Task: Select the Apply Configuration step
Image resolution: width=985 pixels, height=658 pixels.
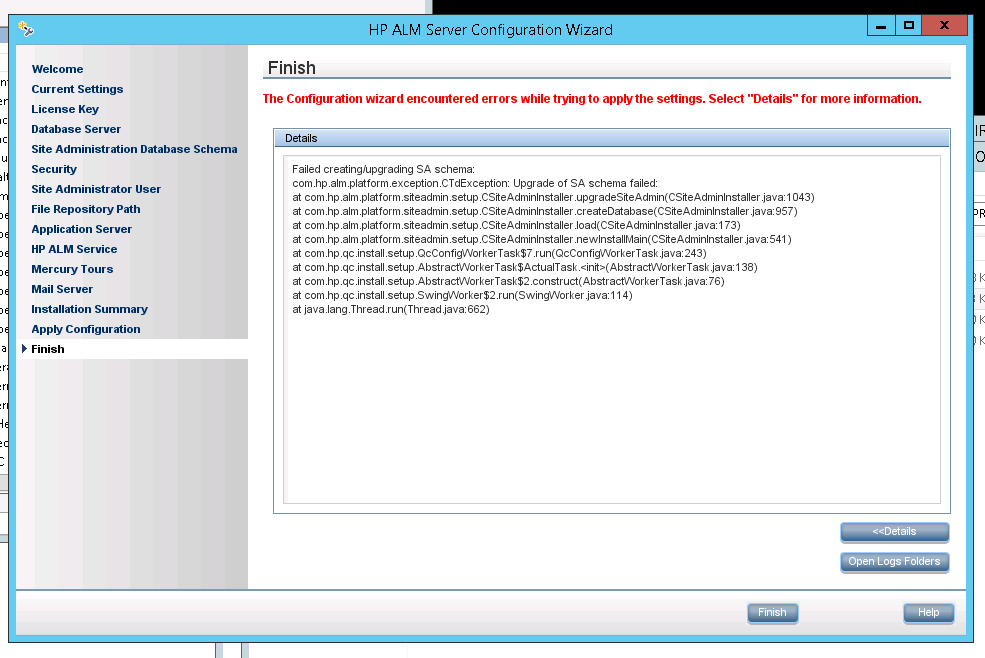Action: [x=86, y=329]
